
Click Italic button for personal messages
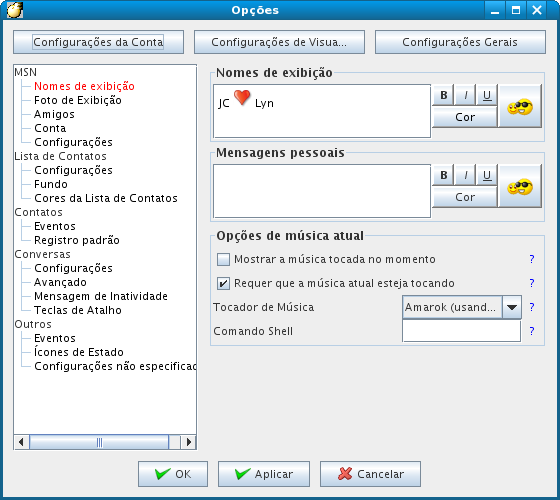[465, 175]
